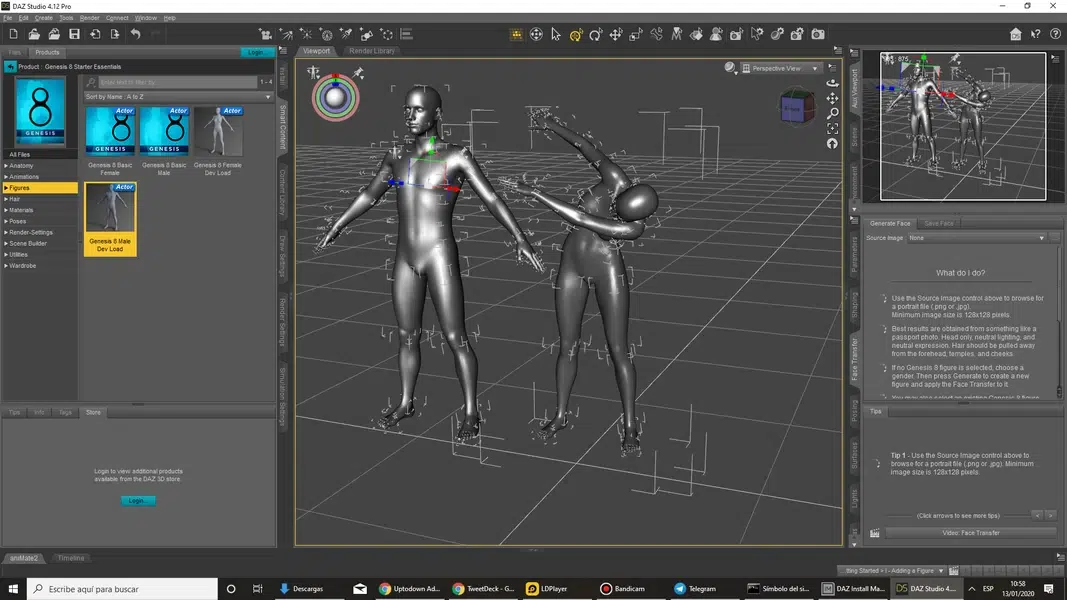
Task: Select the Figures category
Action: tap(40, 188)
